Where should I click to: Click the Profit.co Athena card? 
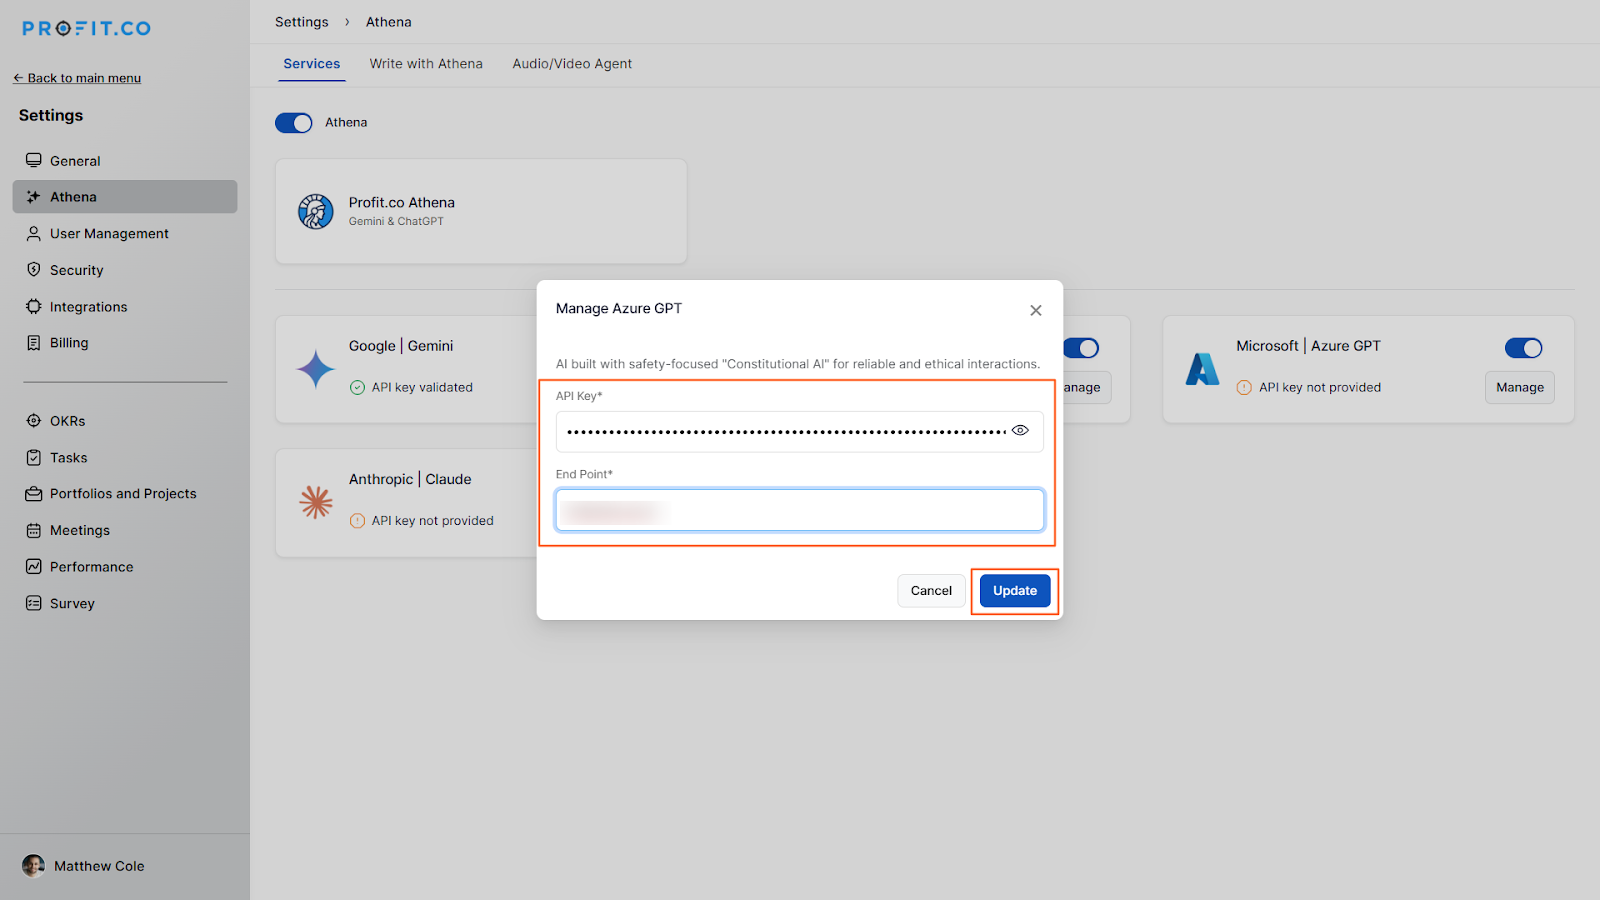(x=481, y=211)
